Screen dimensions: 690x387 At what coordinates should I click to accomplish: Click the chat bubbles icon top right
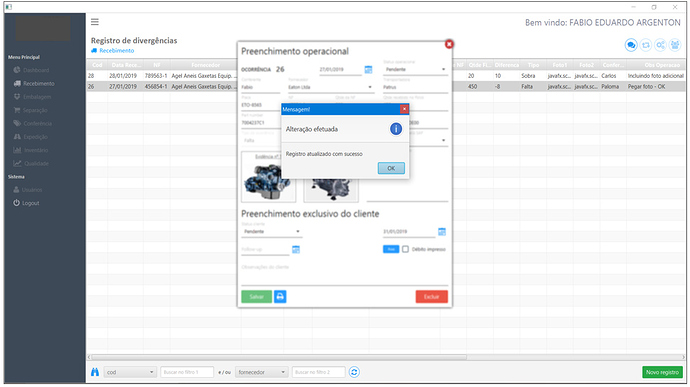pos(631,45)
